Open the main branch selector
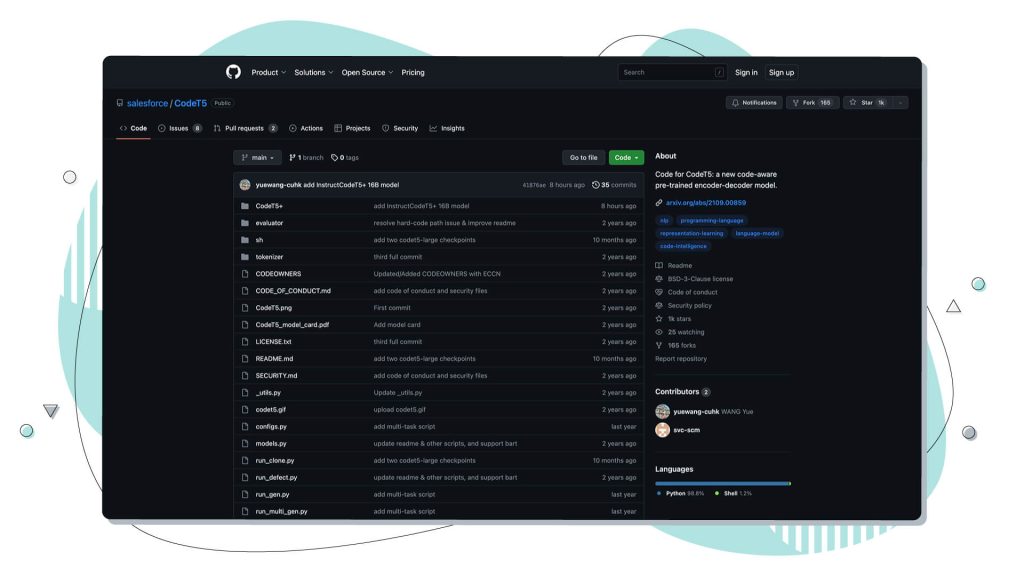 point(257,157)
